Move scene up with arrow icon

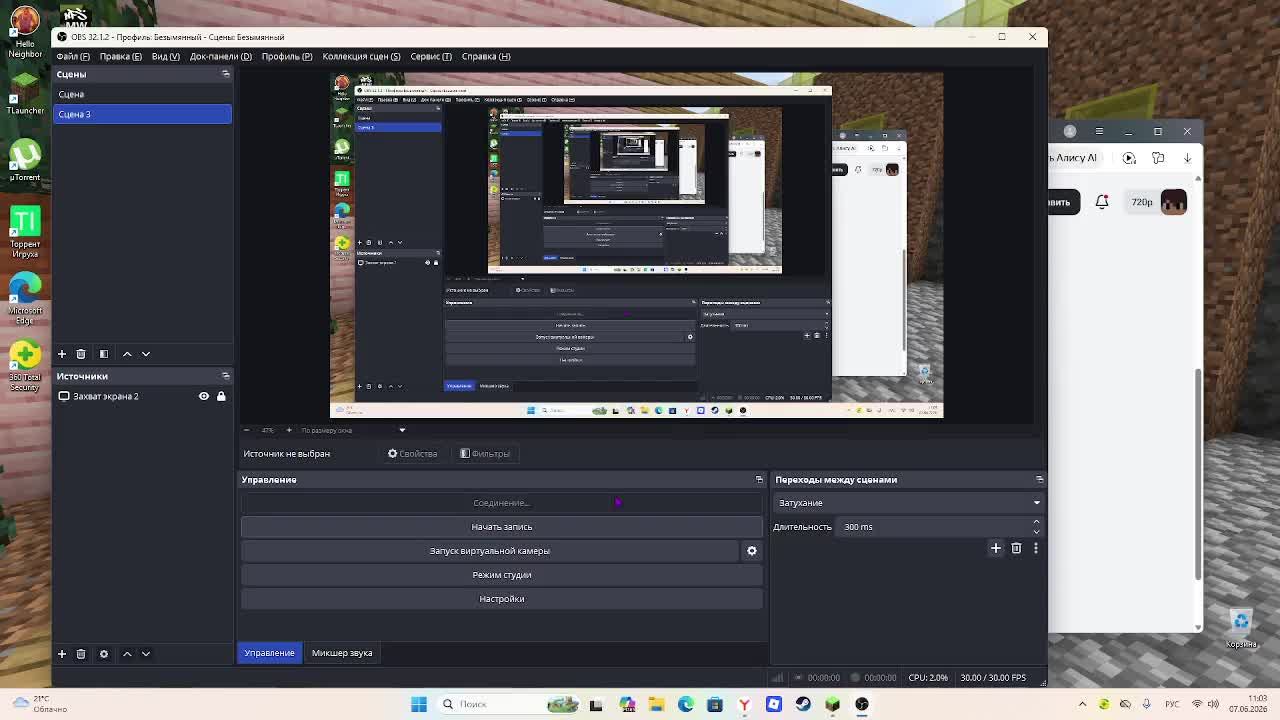coord(127,354)
